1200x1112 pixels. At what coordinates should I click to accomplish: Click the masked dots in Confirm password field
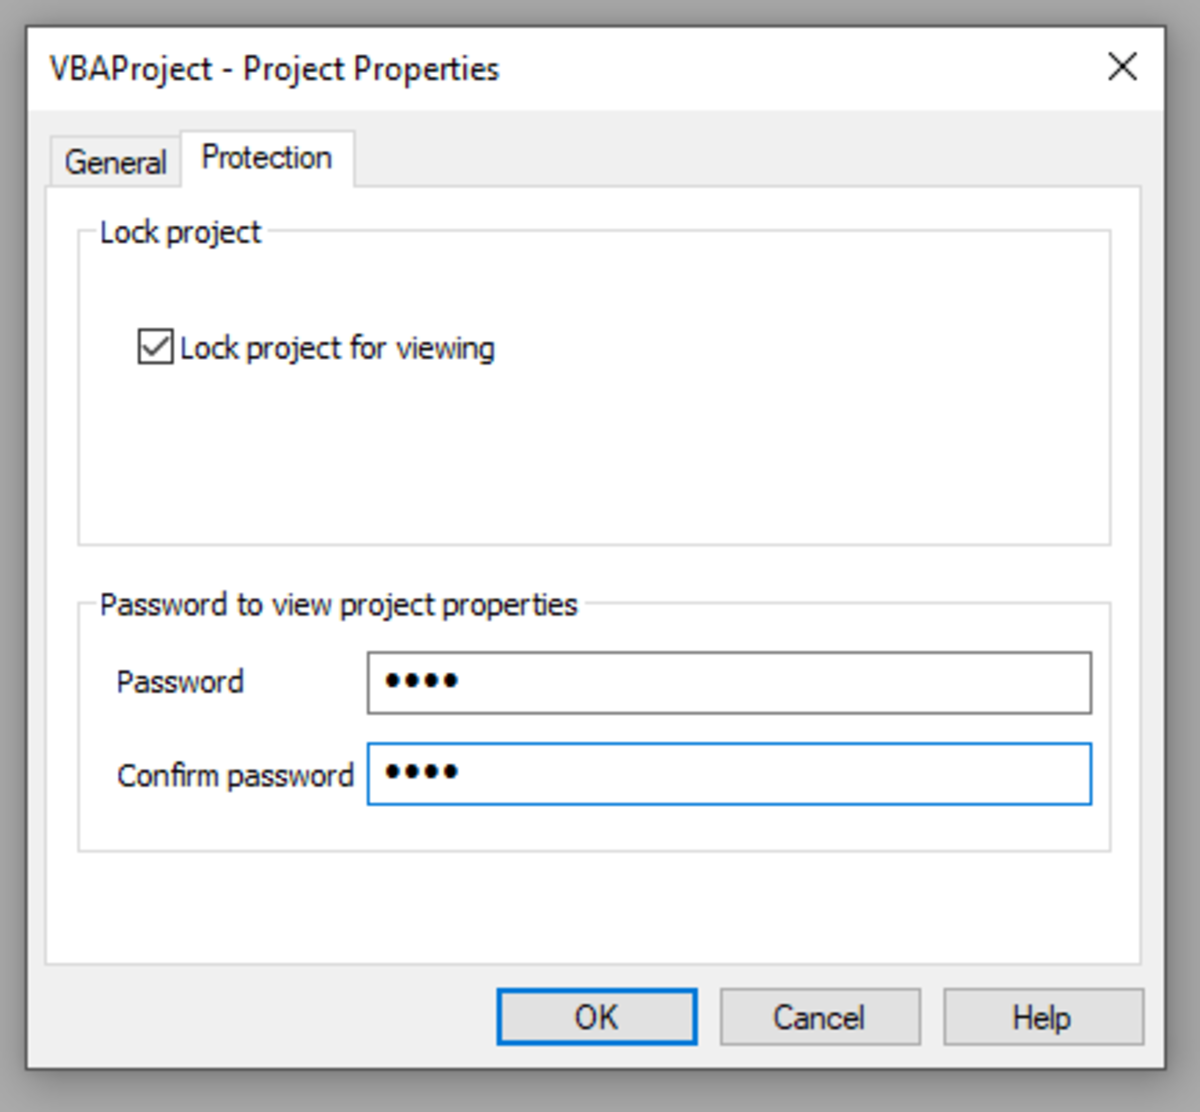click(422, 772)
